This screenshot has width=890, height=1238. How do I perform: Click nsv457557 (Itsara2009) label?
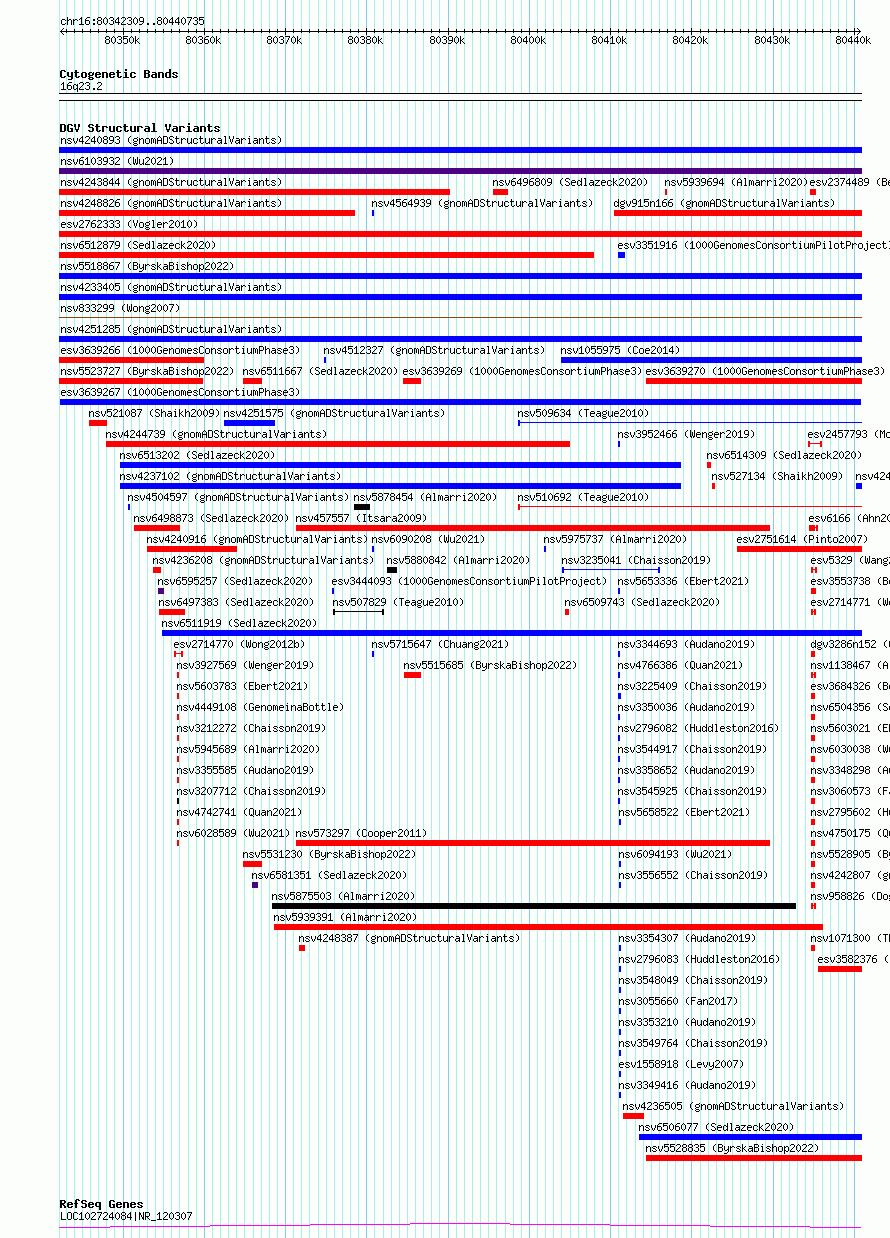tap(361, 518)
